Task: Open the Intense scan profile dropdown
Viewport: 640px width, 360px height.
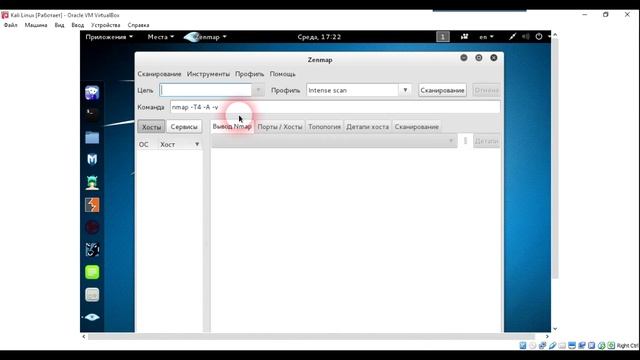Action: click(405, 90)
